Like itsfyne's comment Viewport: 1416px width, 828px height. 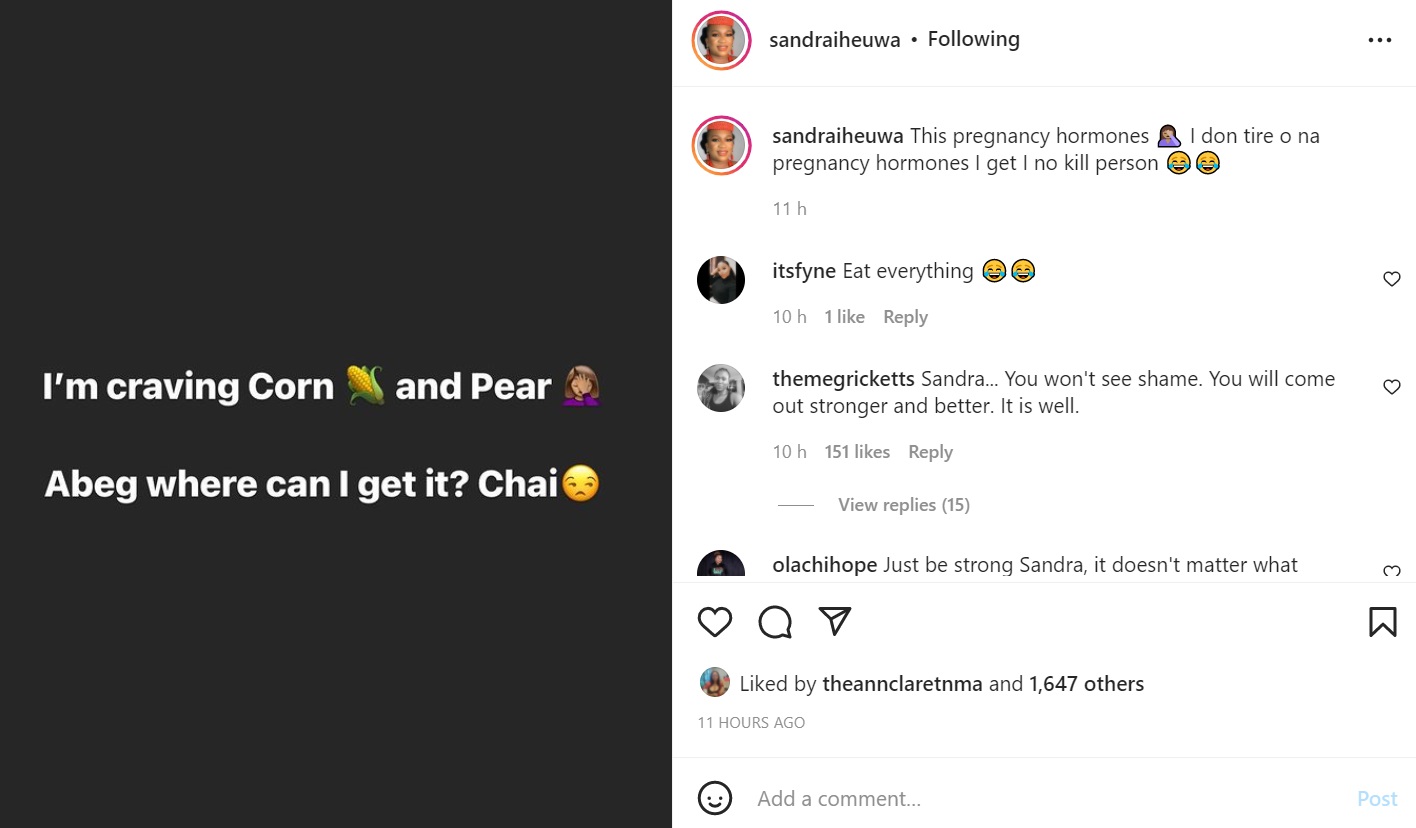coord(1391,279)
